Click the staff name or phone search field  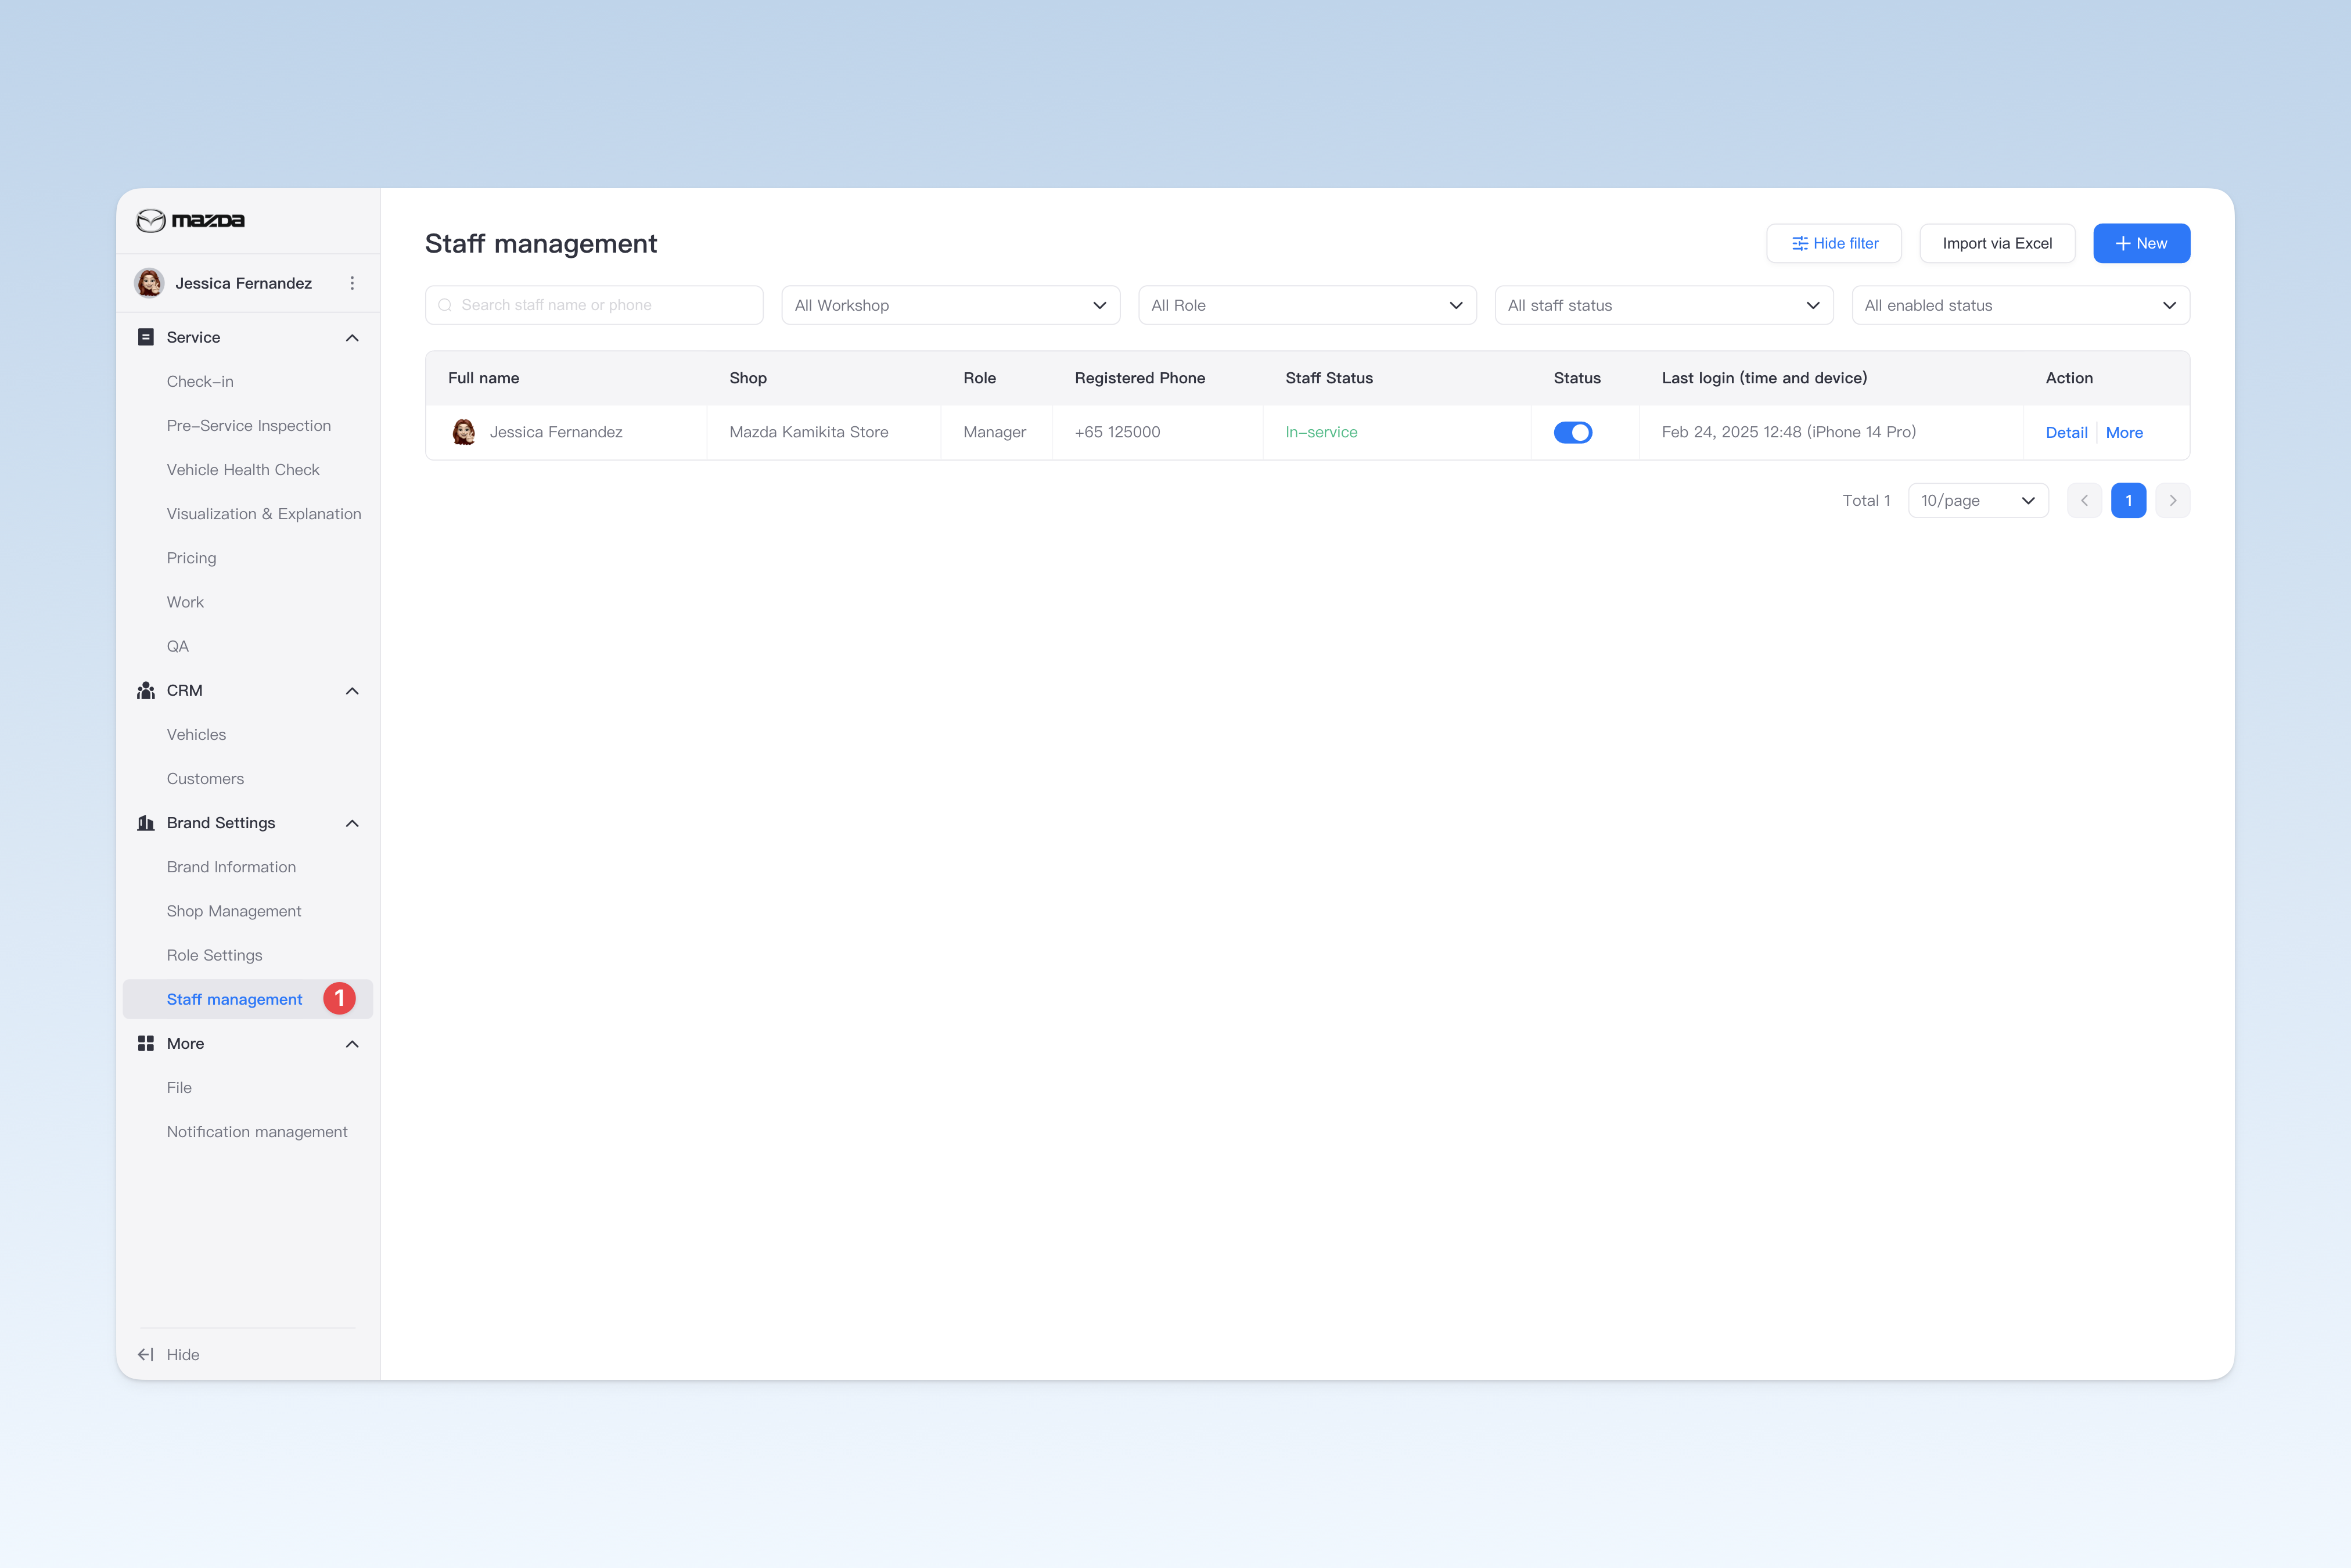[x=594, y=305]
